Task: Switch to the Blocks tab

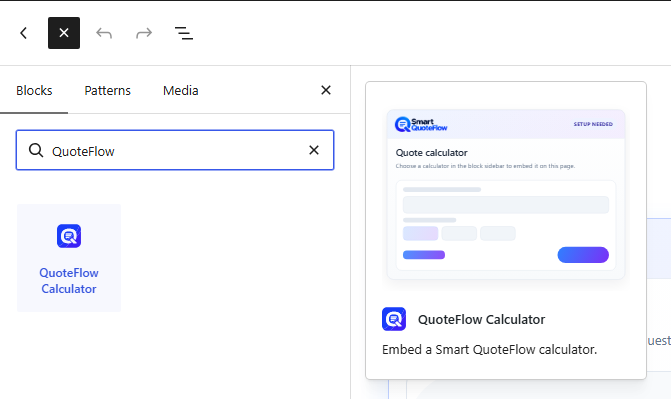Action: [x=34, y=90]
